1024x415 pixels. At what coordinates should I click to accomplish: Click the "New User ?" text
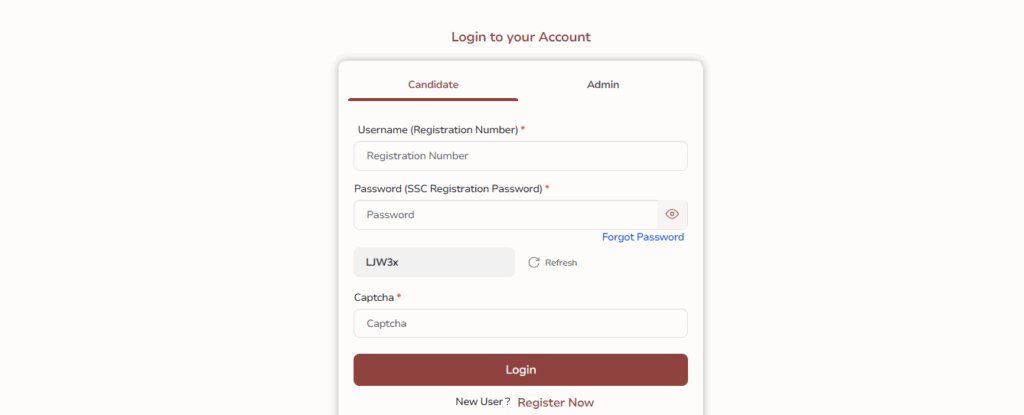coord(483,401)
